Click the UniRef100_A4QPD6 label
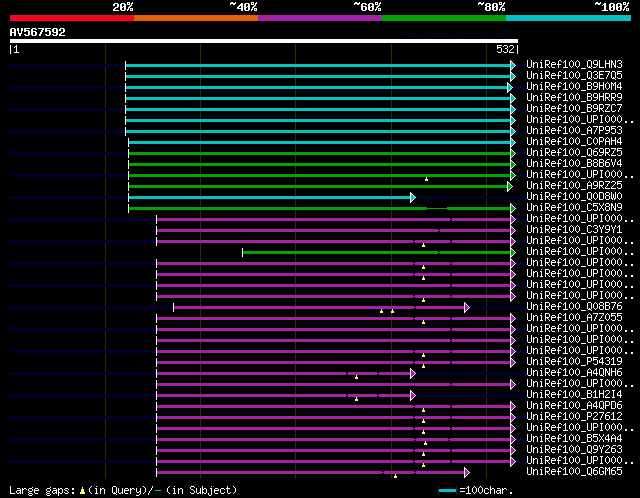This screenshot has width=640, height=498. (574, 406)
